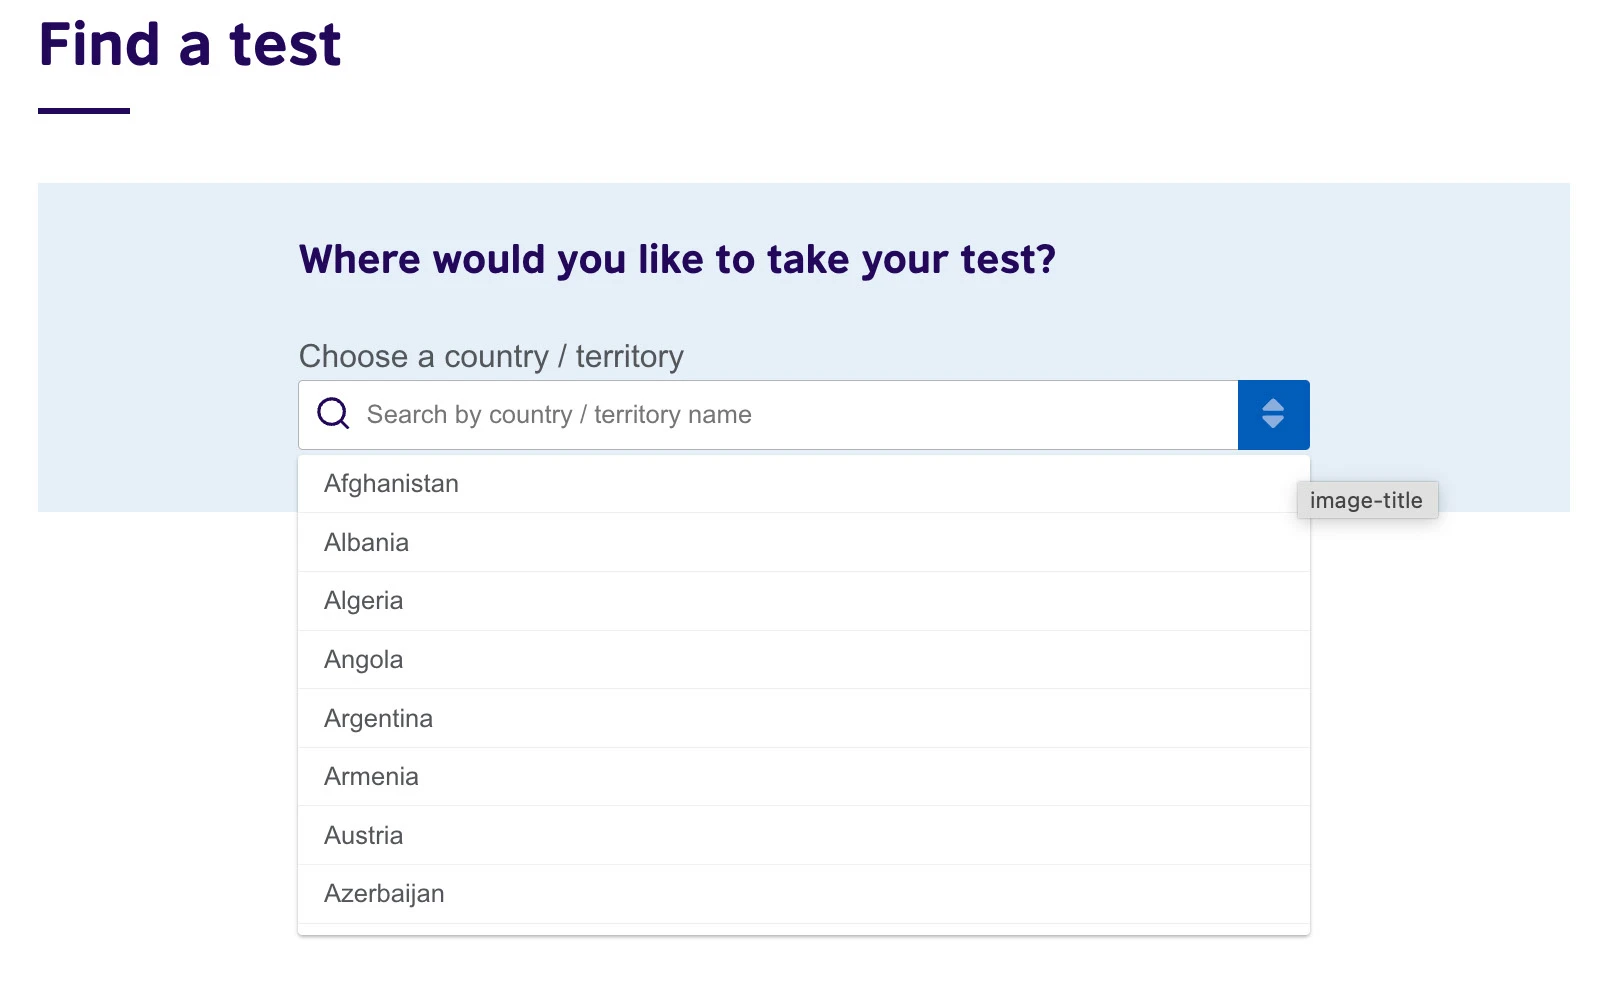Click 'Where would you like to take your test?' heading
This screenshot has height=982, width=1608.
tap(677, 260)
